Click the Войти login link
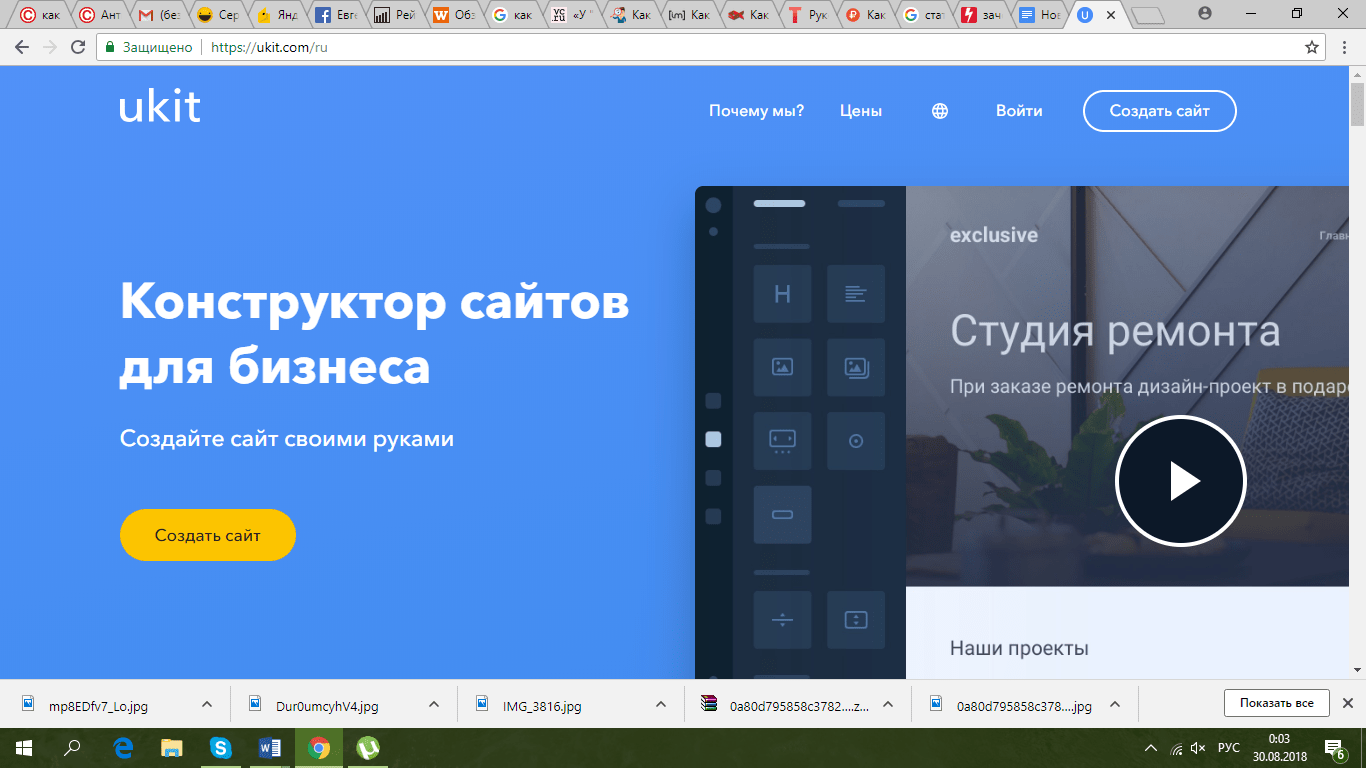Image resolution: width=1366 pixels, height=768 pixels. 1019,111
